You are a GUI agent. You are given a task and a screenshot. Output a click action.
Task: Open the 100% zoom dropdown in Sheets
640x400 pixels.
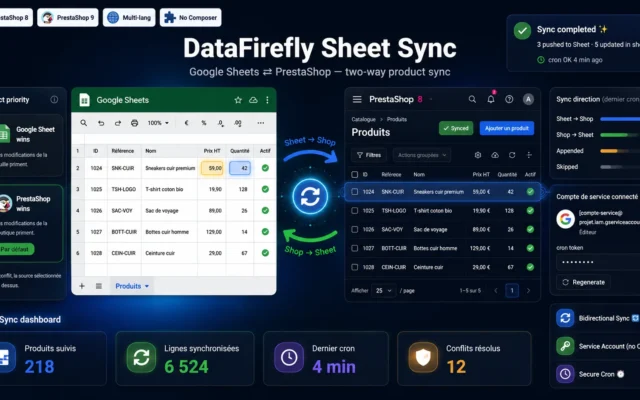pos(158,123)
